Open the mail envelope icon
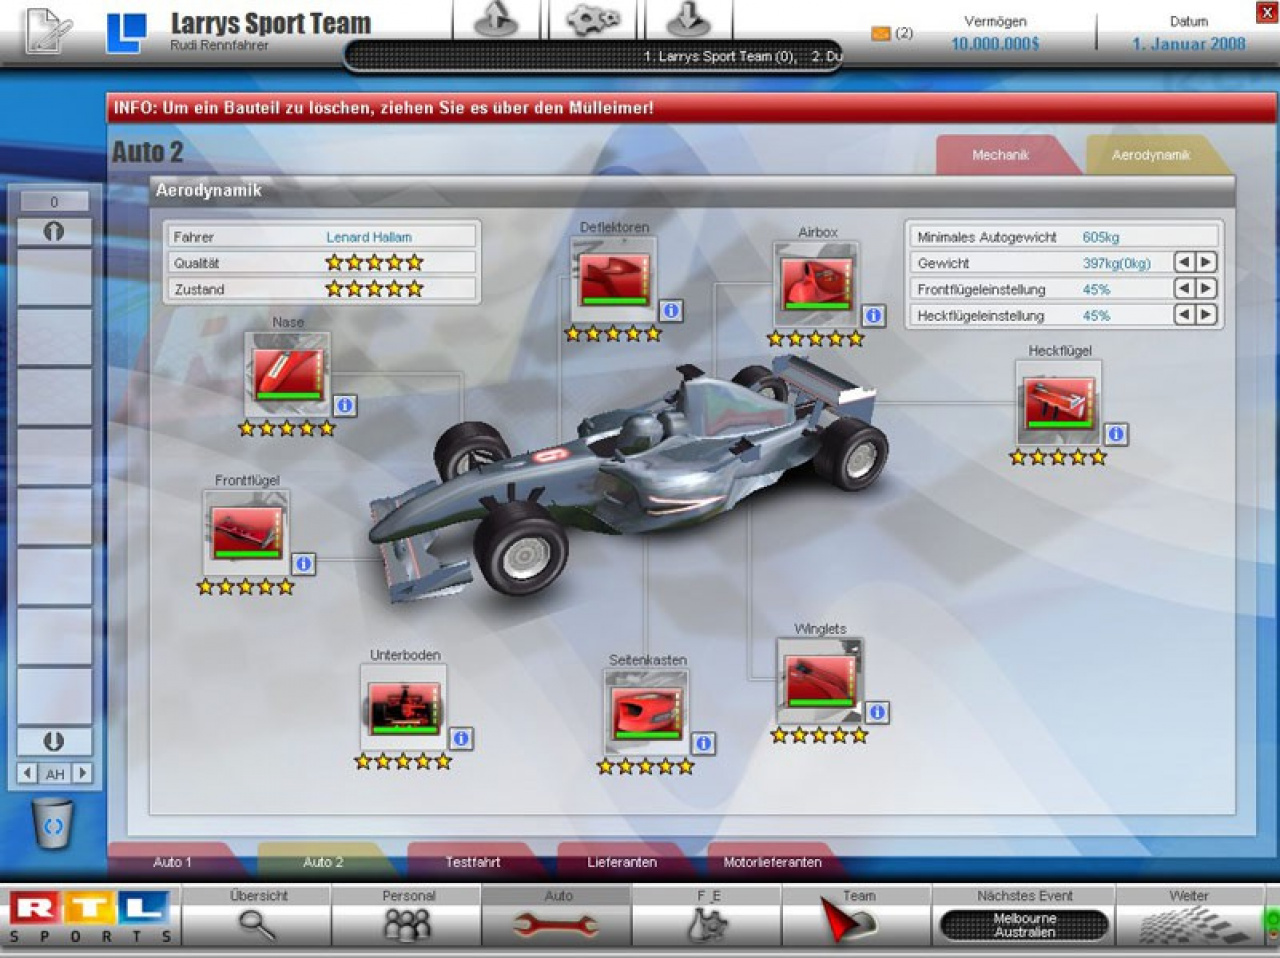Image resolution: width=1280 pixels, height=958 pixels. point(881,33)
